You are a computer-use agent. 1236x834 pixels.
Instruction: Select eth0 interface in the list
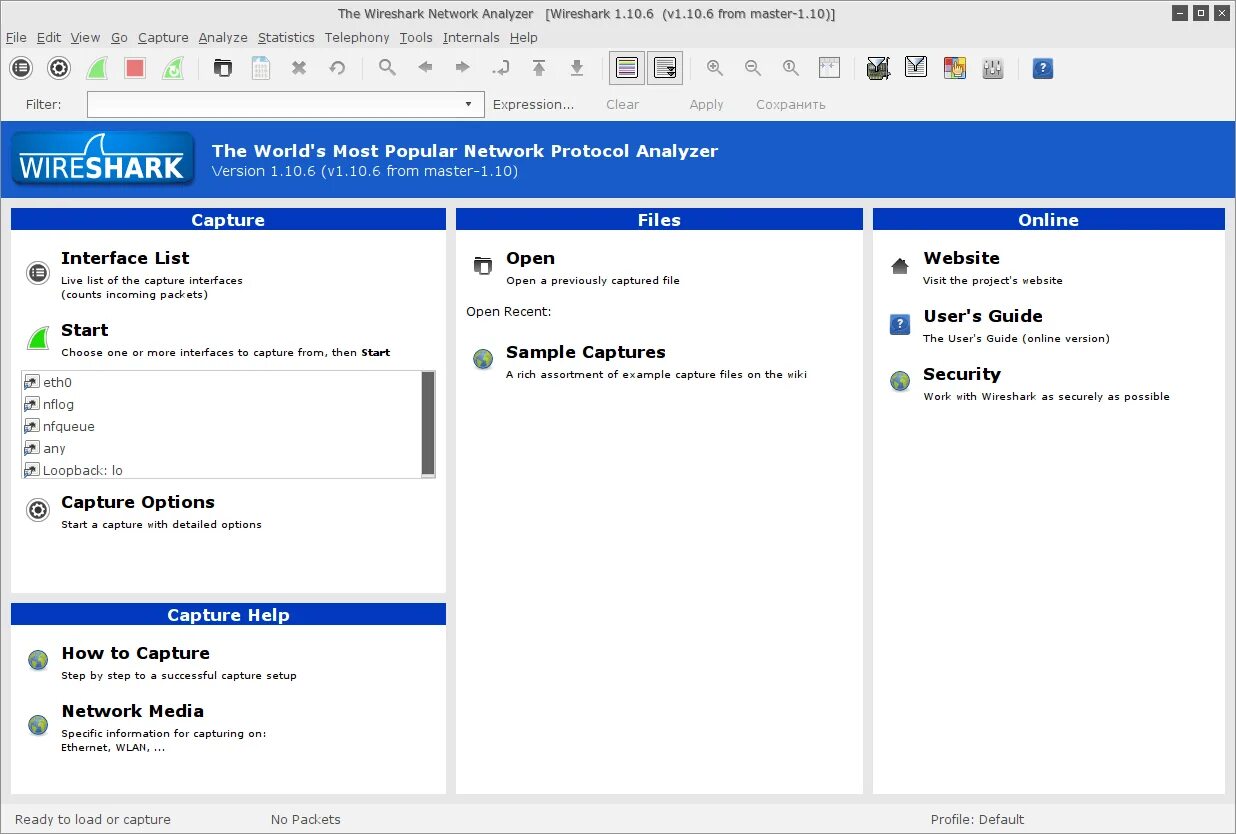[221, 382]
